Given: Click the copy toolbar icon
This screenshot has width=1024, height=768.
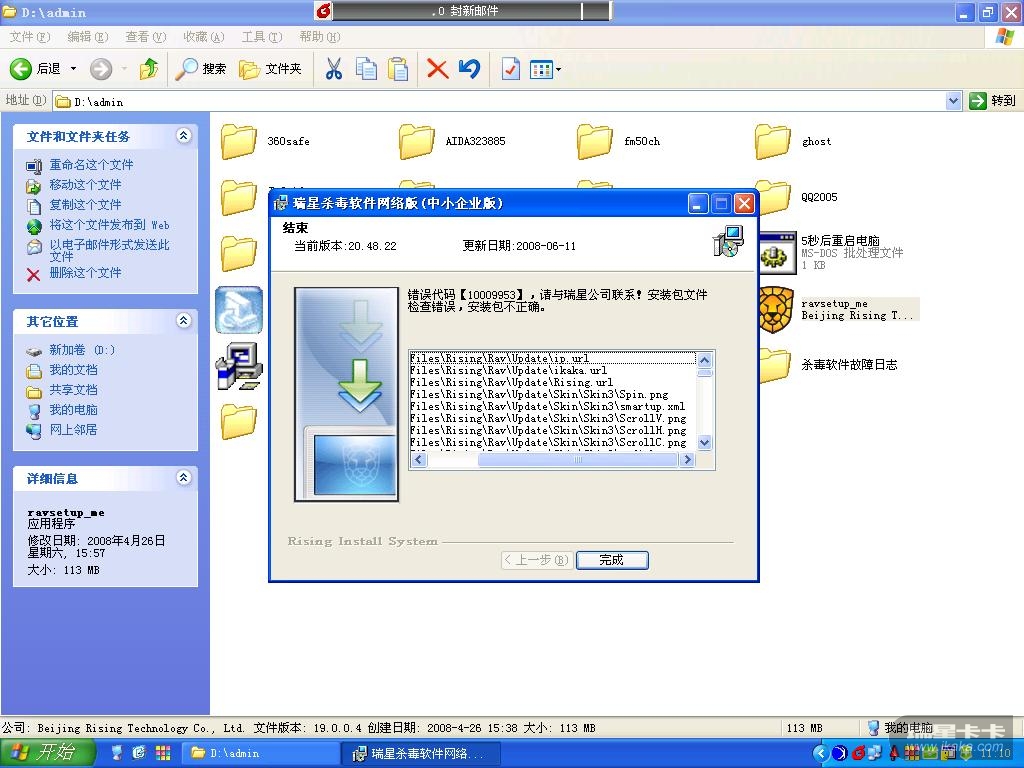Looking at the screenshot, I should 366,69.
